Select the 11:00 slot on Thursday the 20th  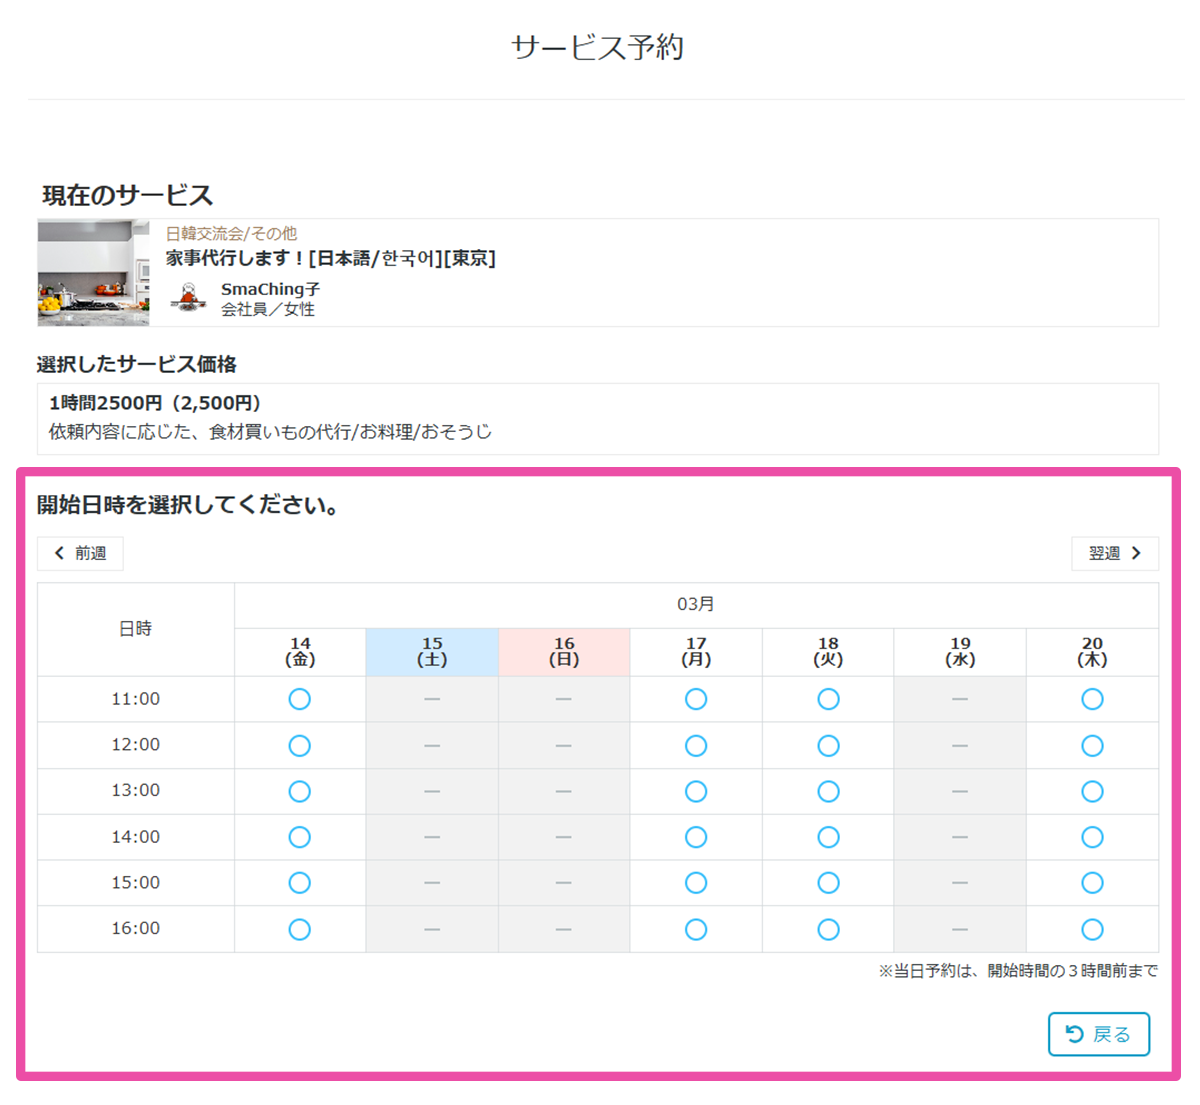click(x=1092, y=699)
